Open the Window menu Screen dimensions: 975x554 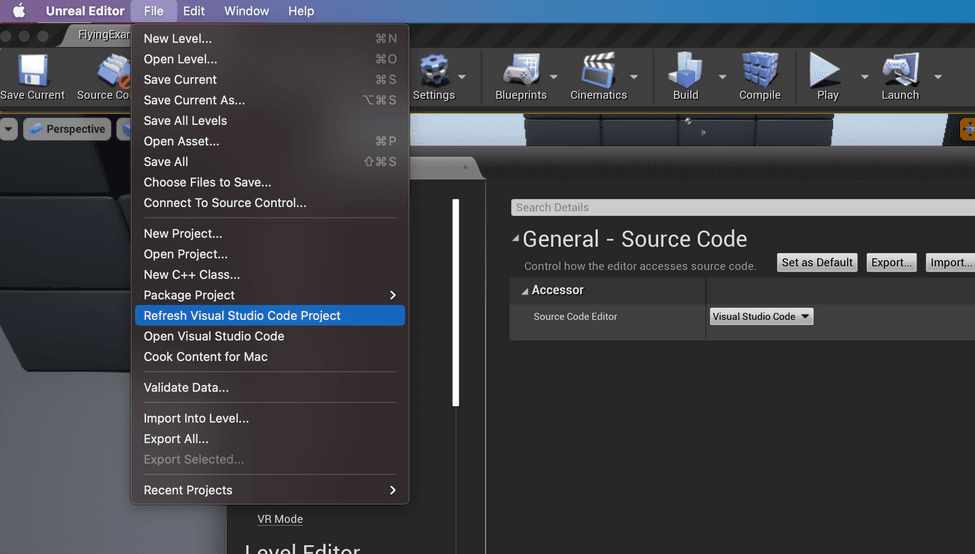click(246, 11)
